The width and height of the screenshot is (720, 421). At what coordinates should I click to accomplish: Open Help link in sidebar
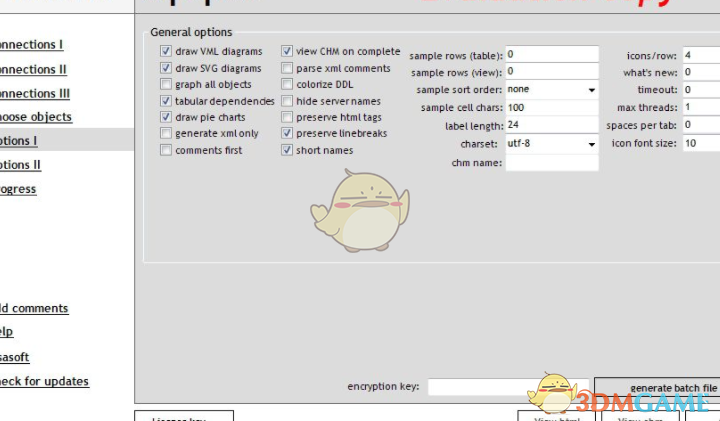6,331
